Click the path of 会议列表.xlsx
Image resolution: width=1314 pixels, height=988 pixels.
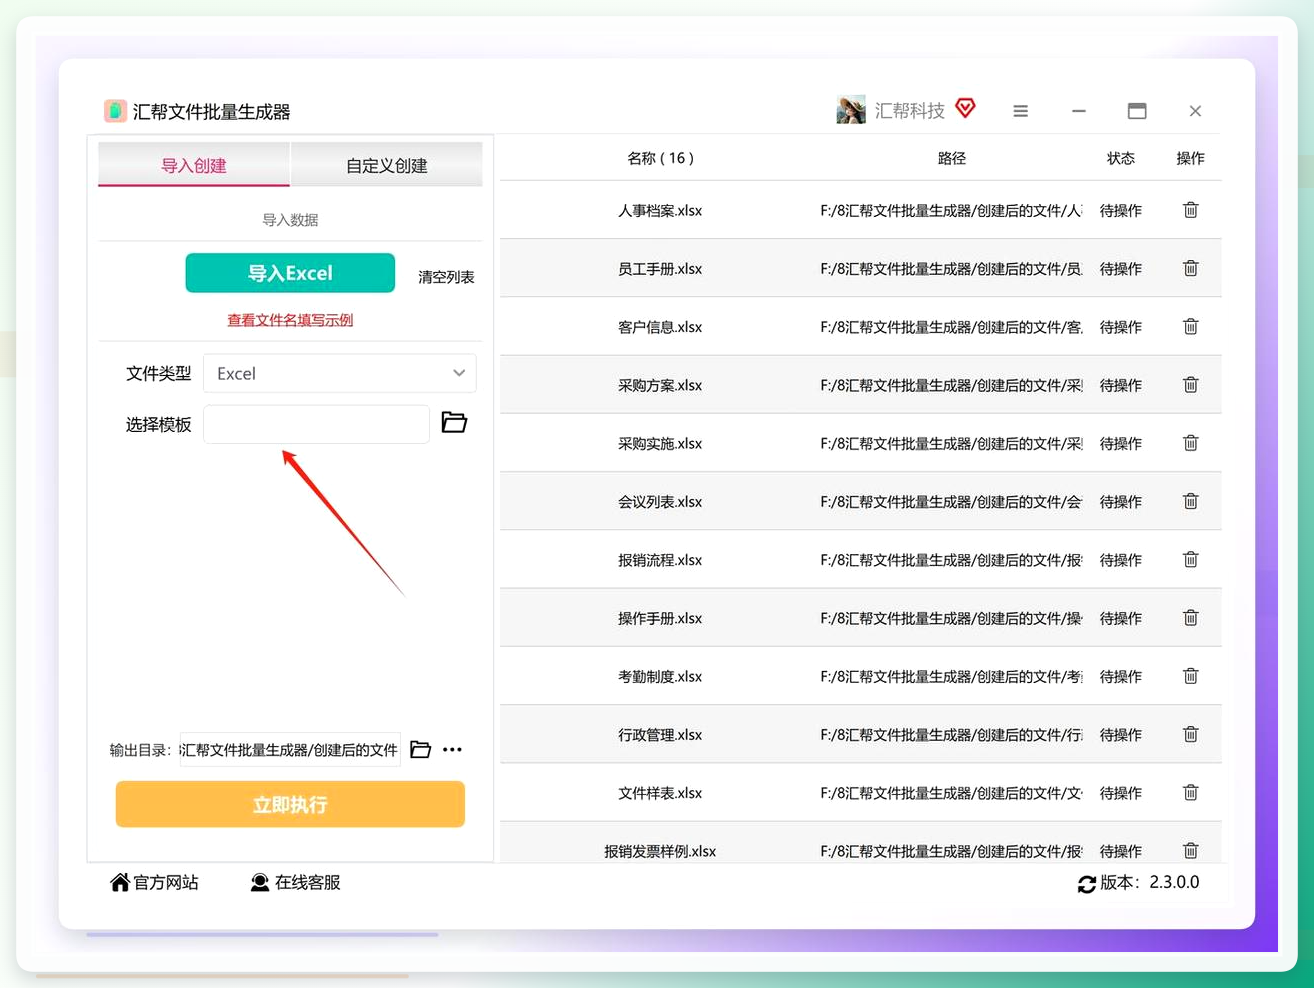click(x=951, y=501)
